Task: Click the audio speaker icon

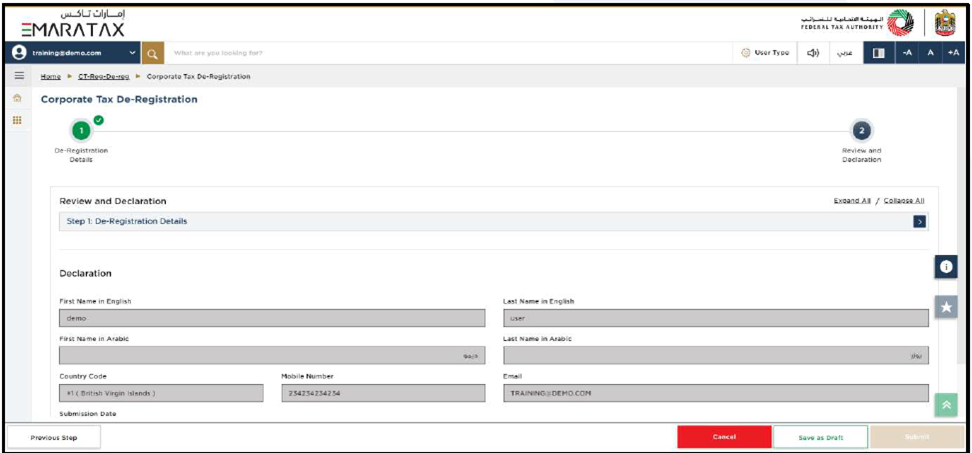Action: 813,52
